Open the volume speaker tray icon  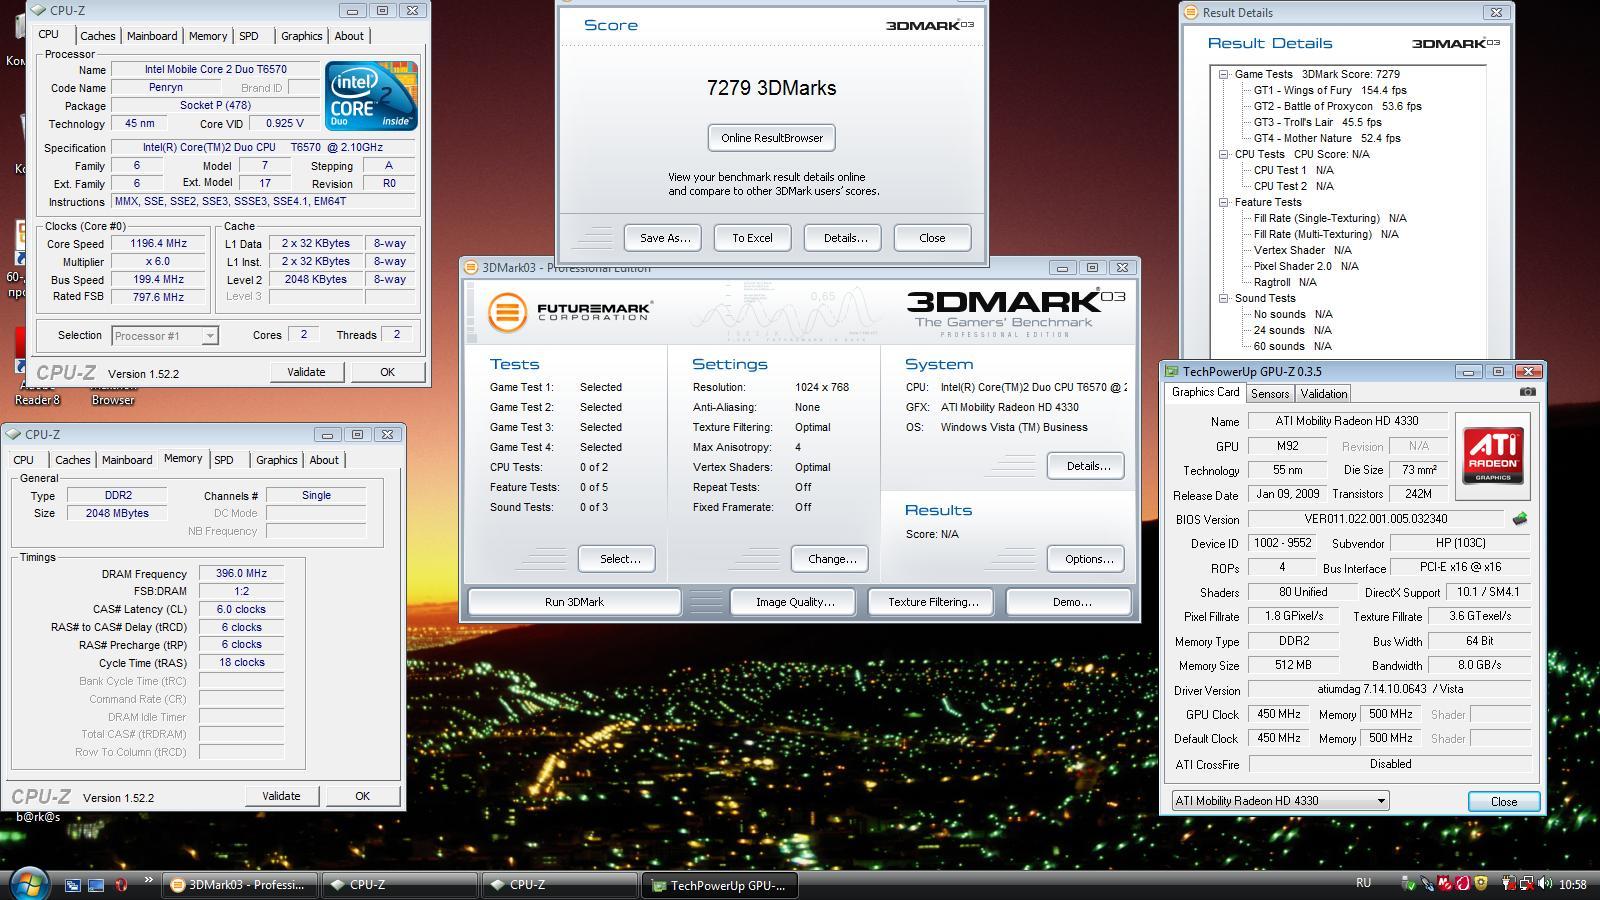[x=1546, y=884]
